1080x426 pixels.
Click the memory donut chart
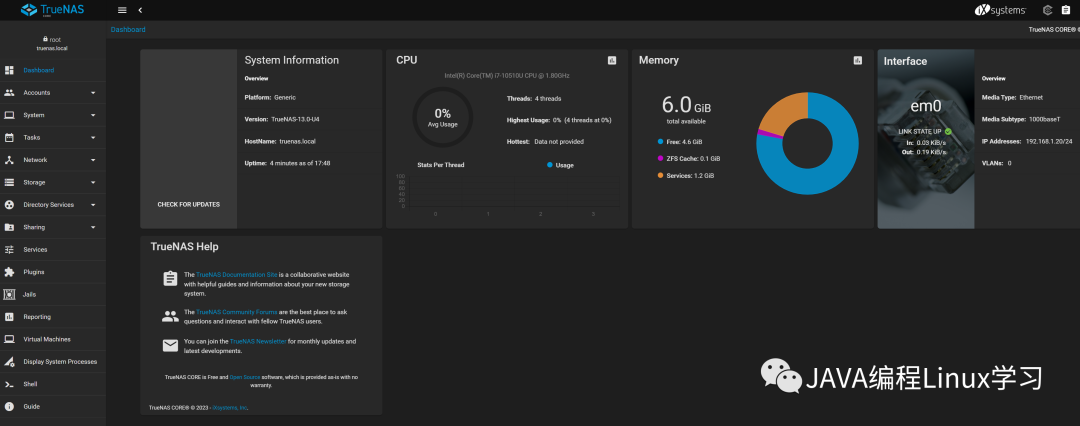(x=807, y=143)
